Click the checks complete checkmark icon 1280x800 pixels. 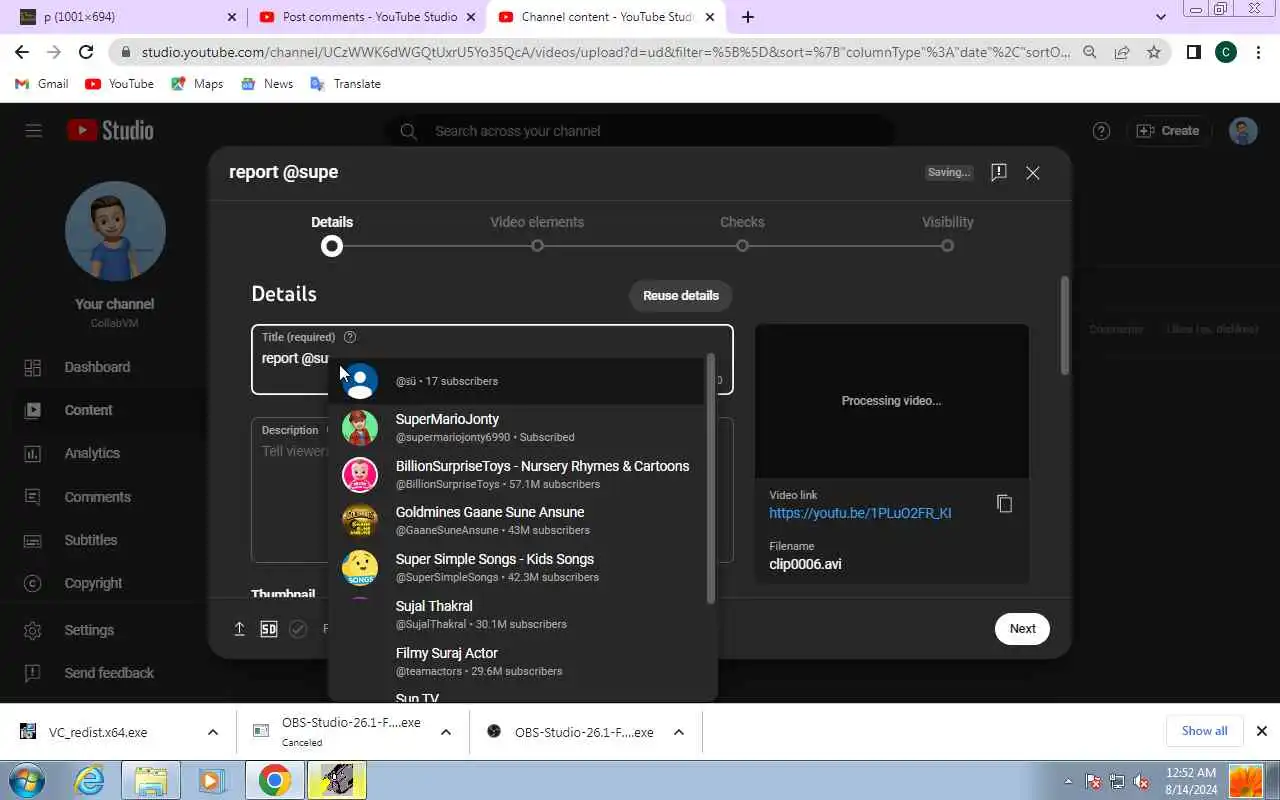coord(298,629)
